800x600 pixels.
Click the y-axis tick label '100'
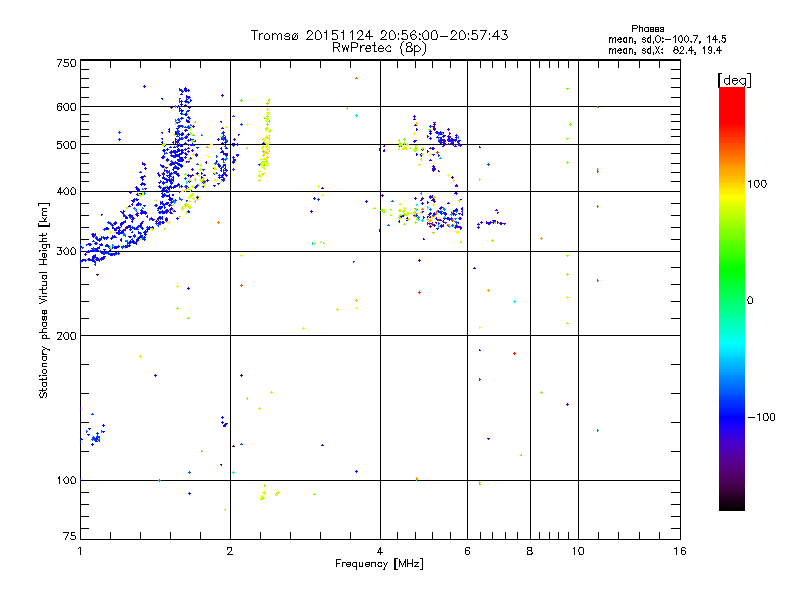(x=66, y=481)
